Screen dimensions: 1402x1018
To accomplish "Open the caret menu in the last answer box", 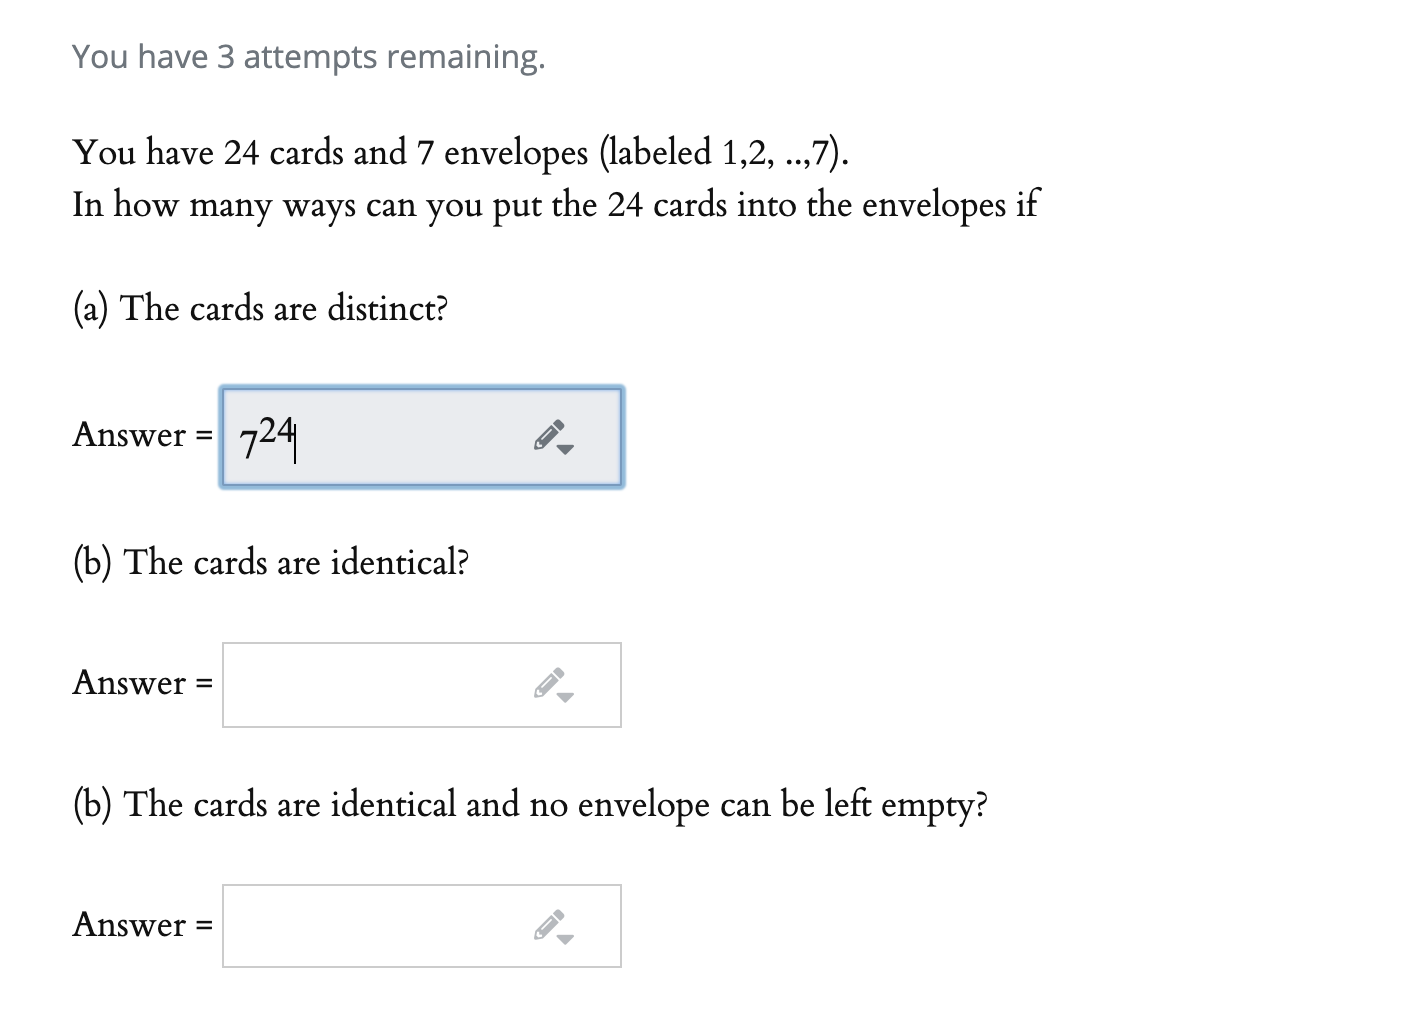I will (x=567, y=938).
